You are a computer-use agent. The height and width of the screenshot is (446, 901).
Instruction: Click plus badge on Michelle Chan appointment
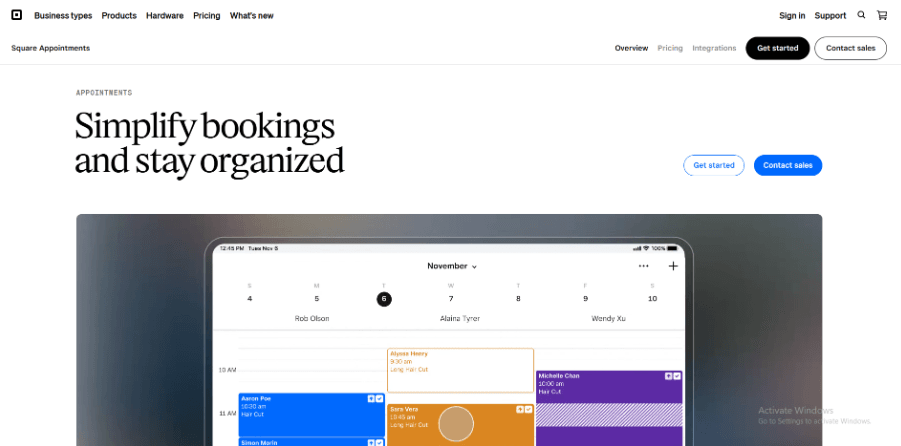tap(668, 376)
